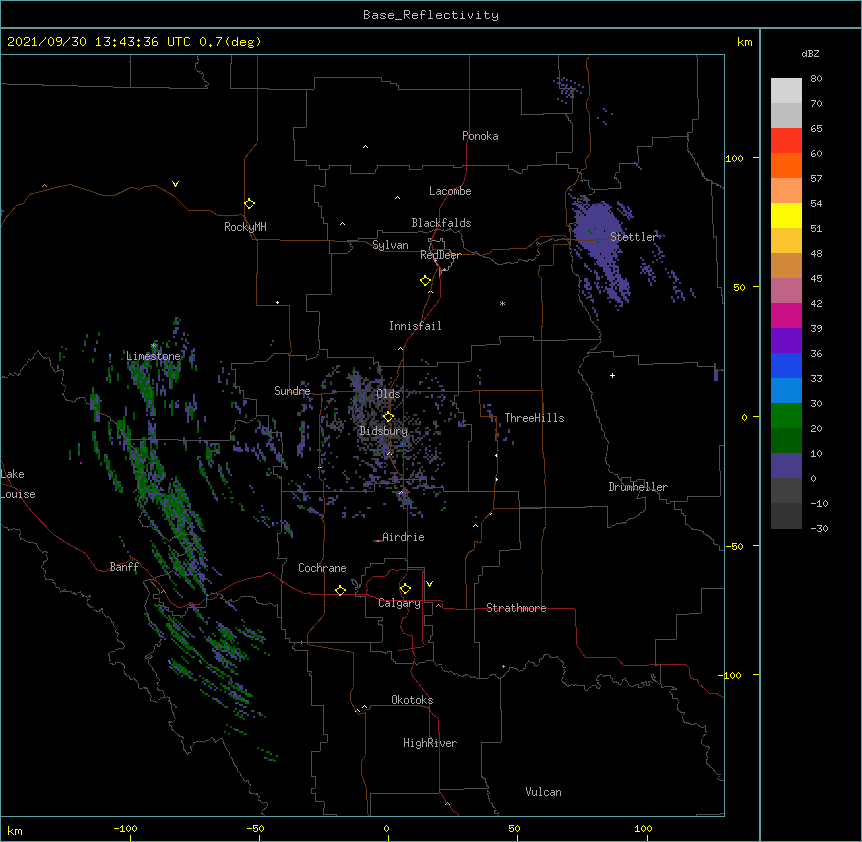
Task: Select the HighRiver label
Action: click(x=430, y=743)
